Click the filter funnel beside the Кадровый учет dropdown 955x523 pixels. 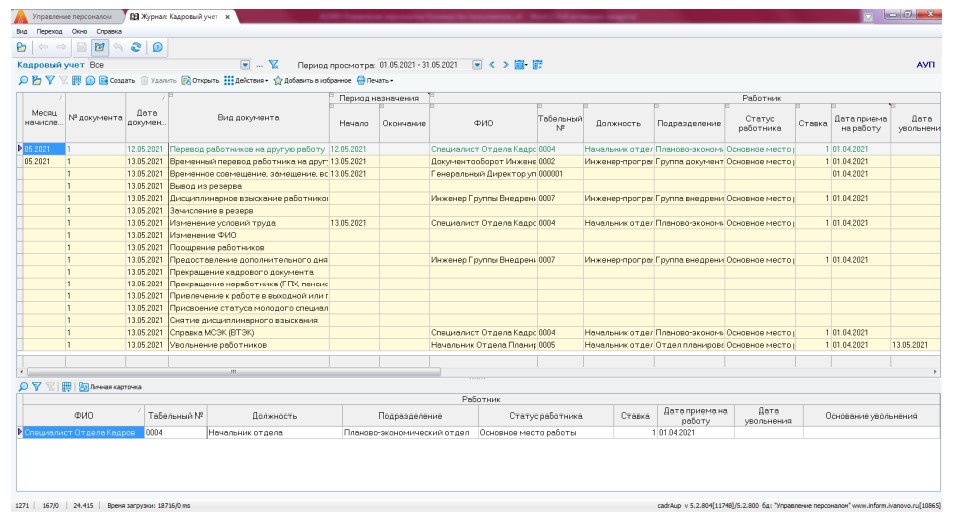pyautogui.click(x=273, y=64)
